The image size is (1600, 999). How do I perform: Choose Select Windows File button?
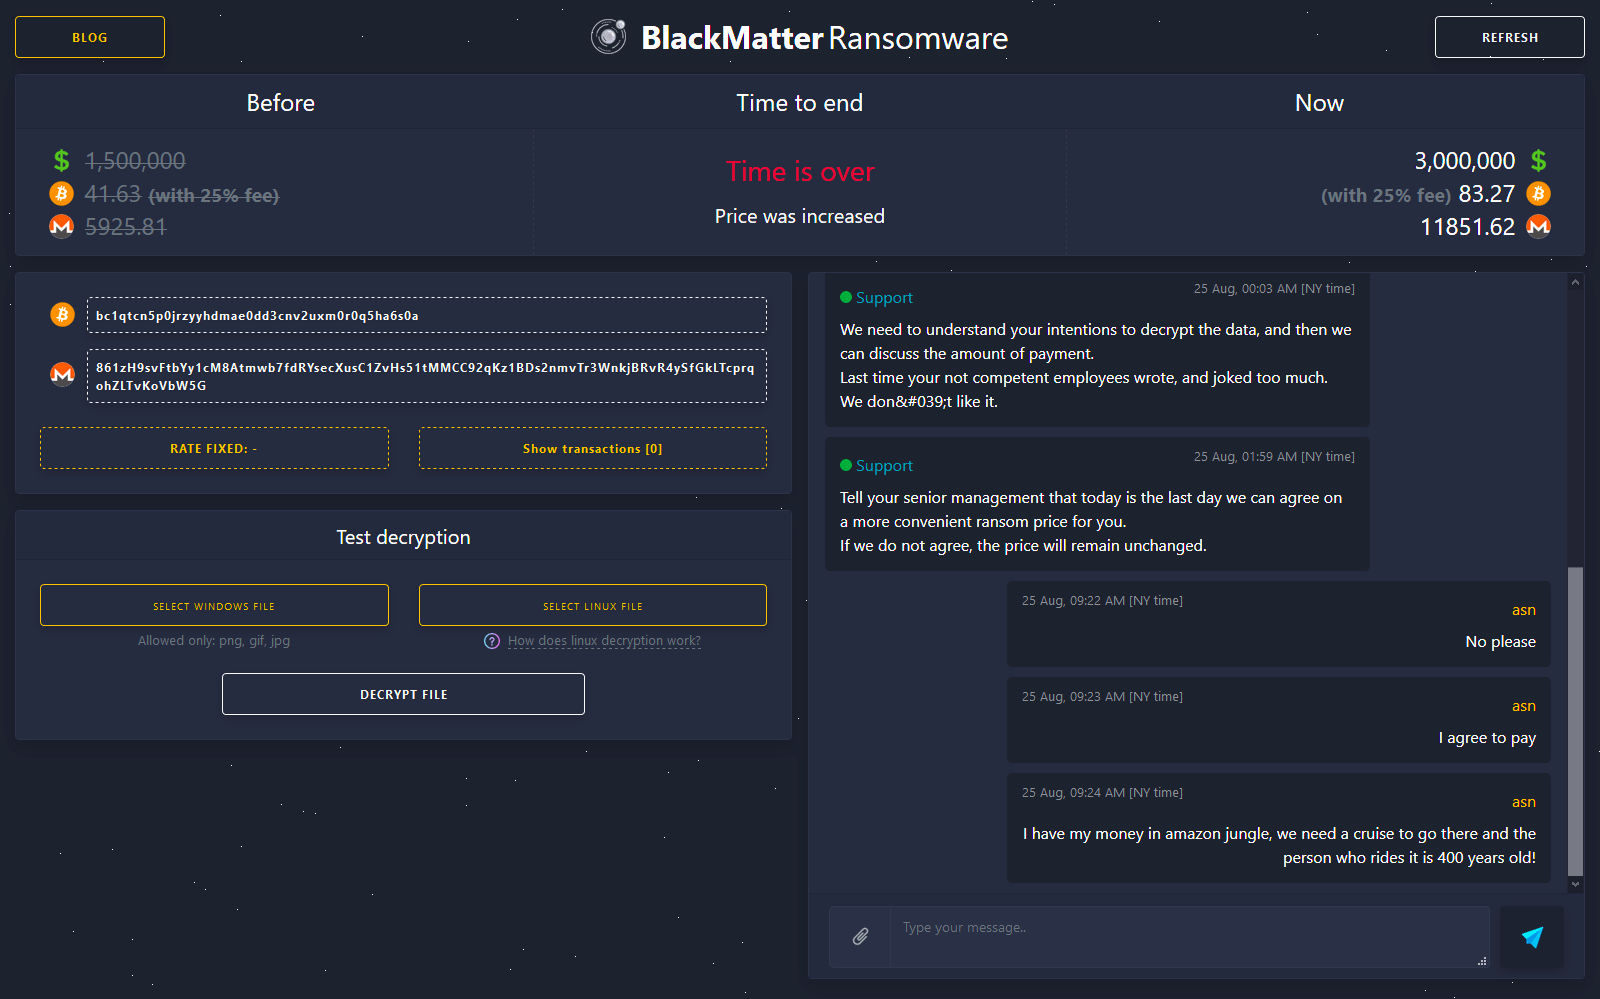click(214, 605)
